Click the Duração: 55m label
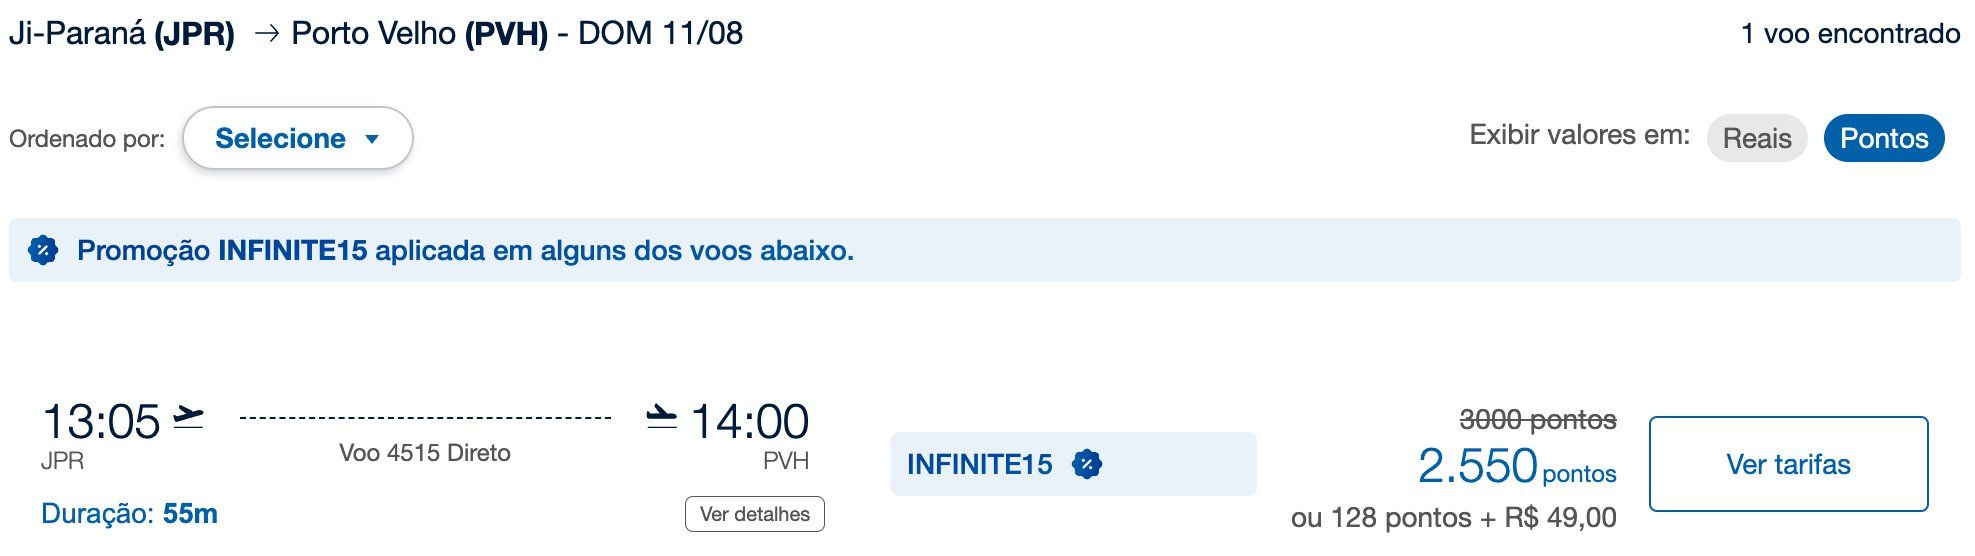 [129, 514]
